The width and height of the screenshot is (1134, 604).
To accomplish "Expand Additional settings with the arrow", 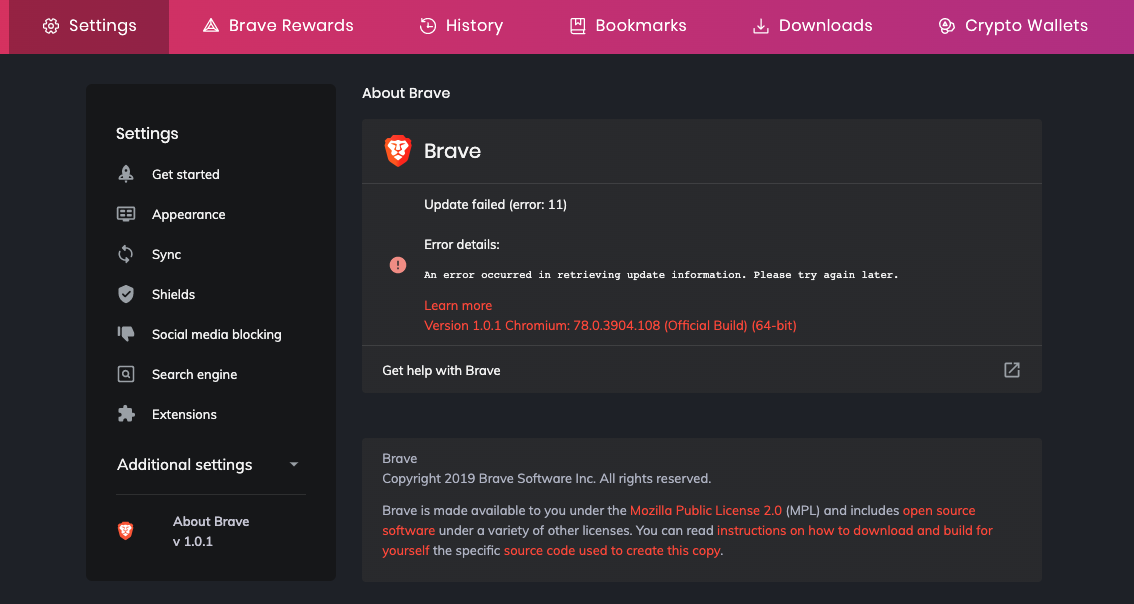I will [x=293, y=465].
